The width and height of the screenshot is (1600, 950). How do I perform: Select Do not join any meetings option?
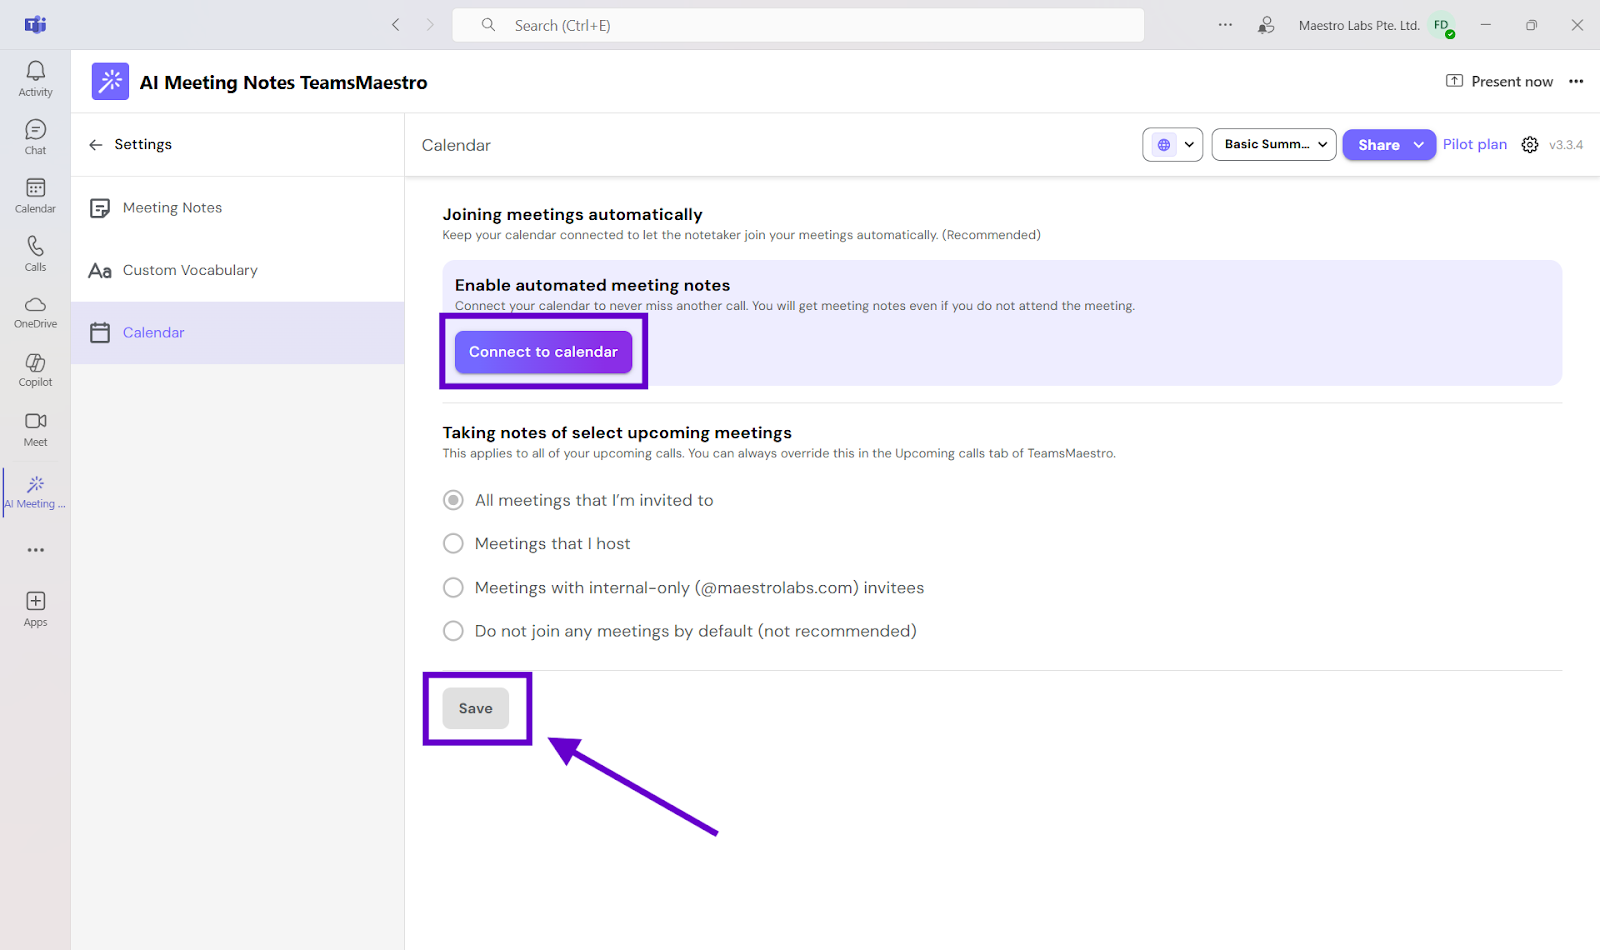pyautogui.click(x=453, y=631)
